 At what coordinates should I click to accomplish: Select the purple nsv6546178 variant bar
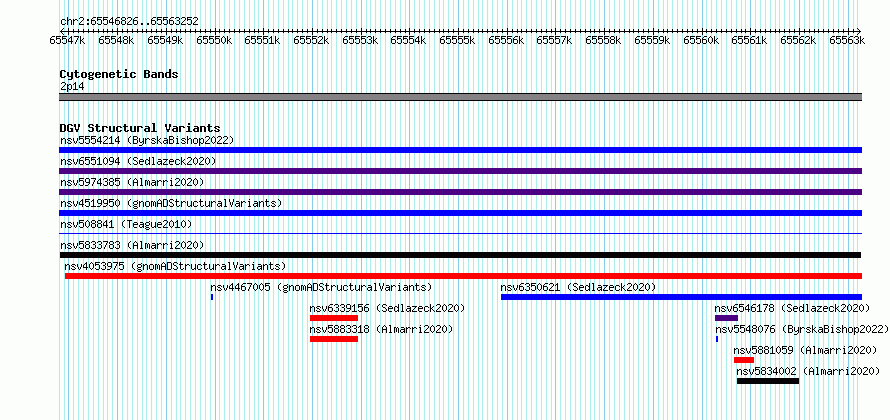[x=726, y=318]
